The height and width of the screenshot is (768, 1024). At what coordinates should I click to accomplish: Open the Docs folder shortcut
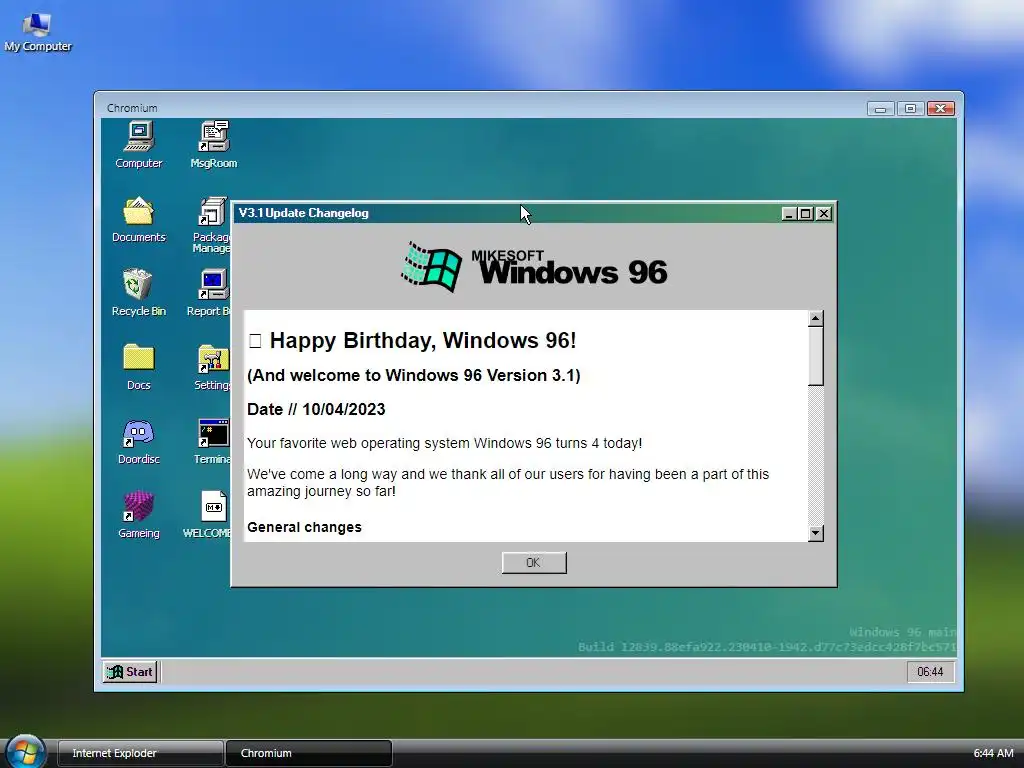[138, 367]
